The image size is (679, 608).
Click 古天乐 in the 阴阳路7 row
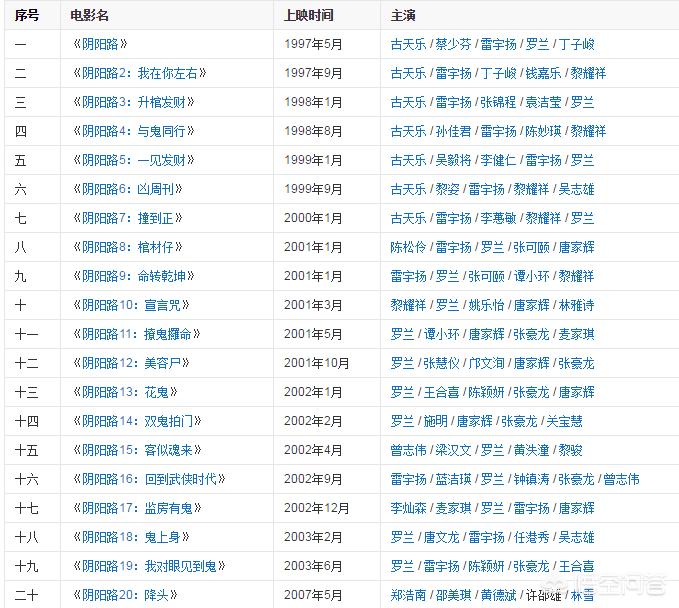click(x=408, y=218)
